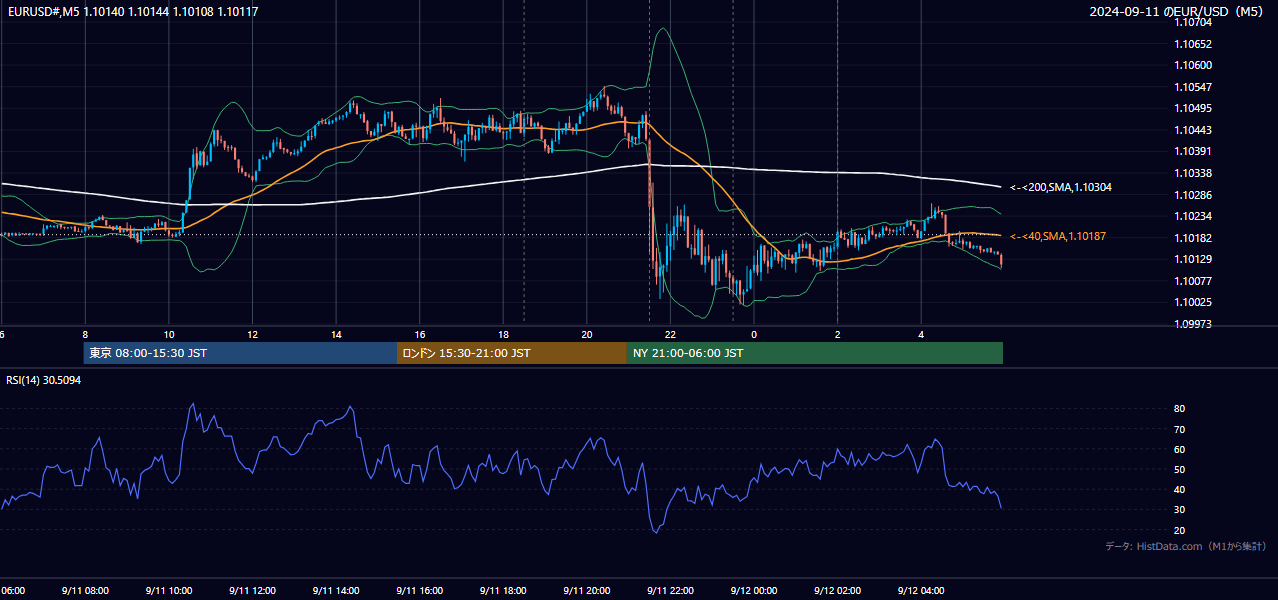Click hour label 20 on price chart axis
The height and width of the screenshot is (600, 1278).
[x=587, y=335]
